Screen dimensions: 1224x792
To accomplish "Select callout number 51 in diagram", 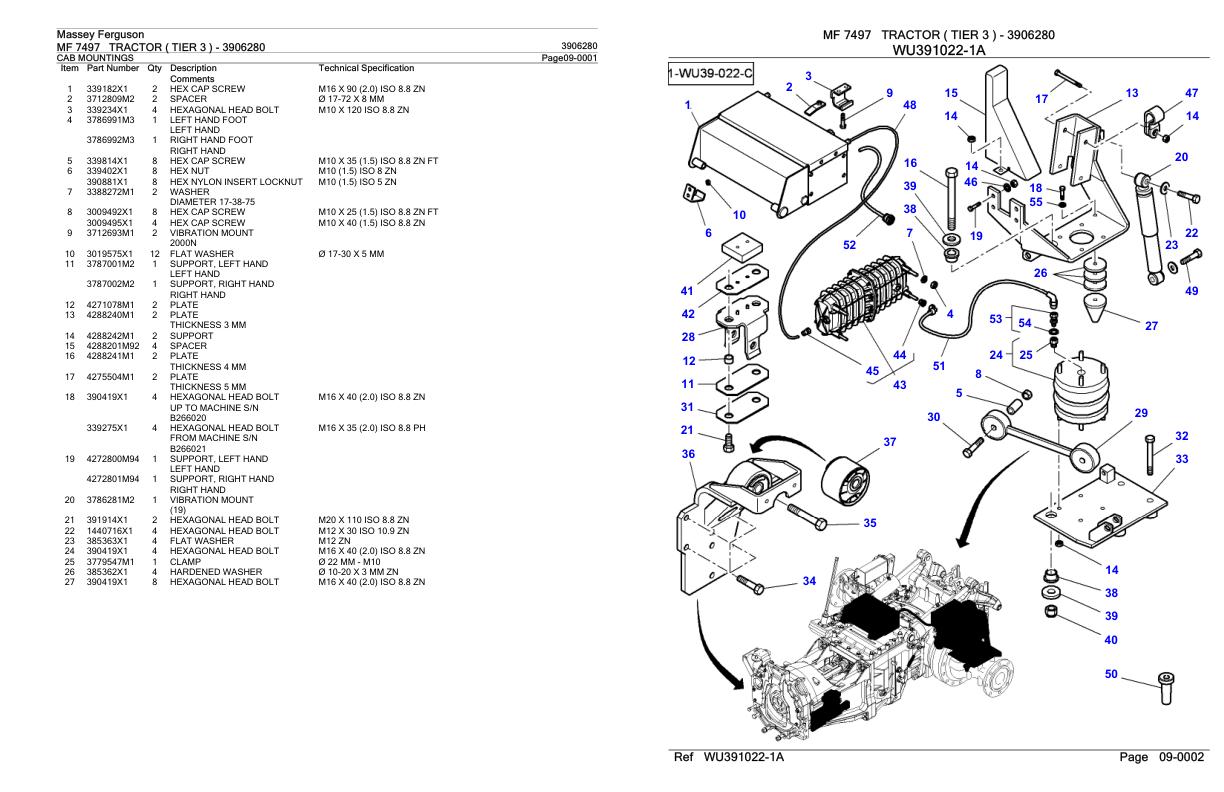I will 939,366.
